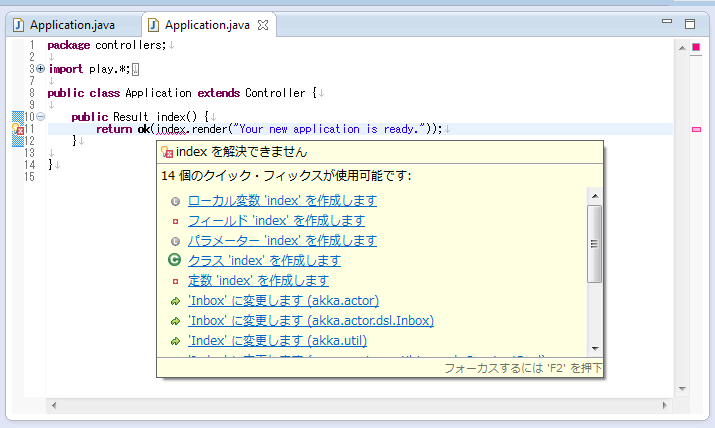
Task: Click 'package controllers;' on line 1
Action: pyautogui.click(x=107, y=45)
